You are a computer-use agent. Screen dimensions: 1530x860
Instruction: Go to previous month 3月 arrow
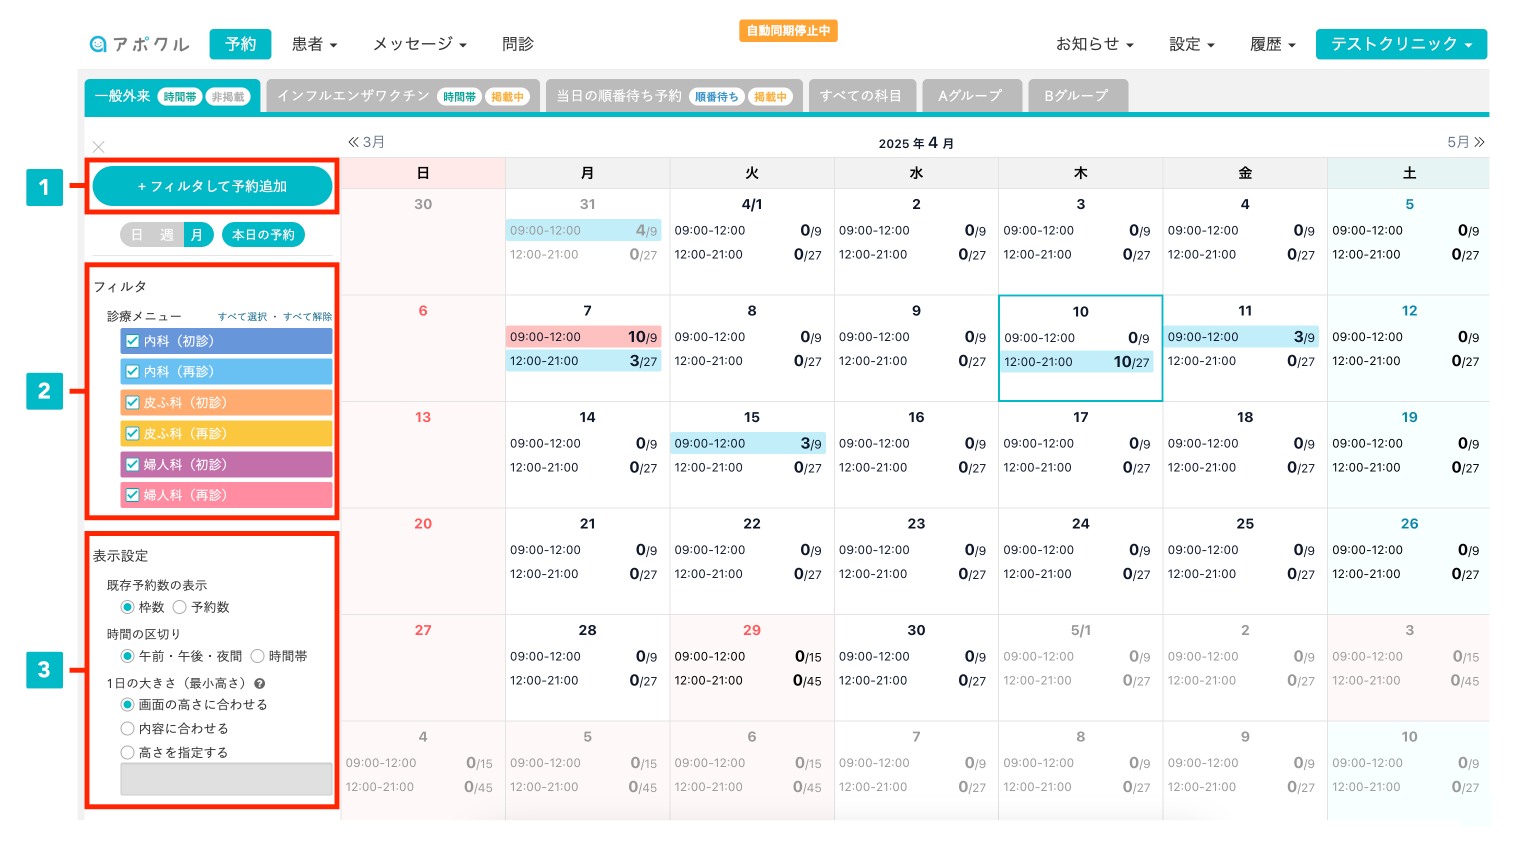[x=353, y=142]
